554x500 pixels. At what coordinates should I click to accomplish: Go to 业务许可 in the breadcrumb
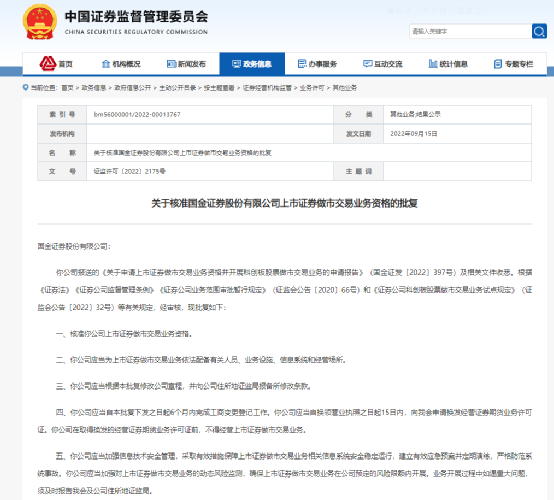(312, 88)
